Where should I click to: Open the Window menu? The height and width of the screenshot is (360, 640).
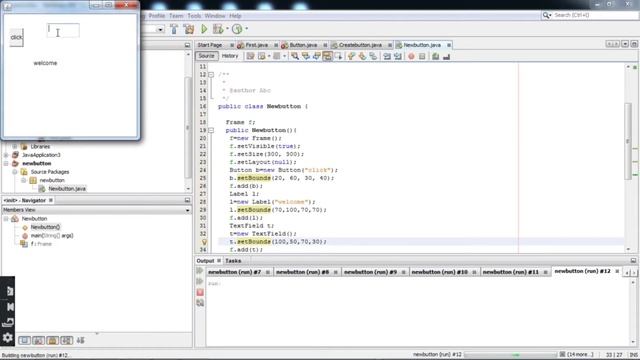click(215, 16)
